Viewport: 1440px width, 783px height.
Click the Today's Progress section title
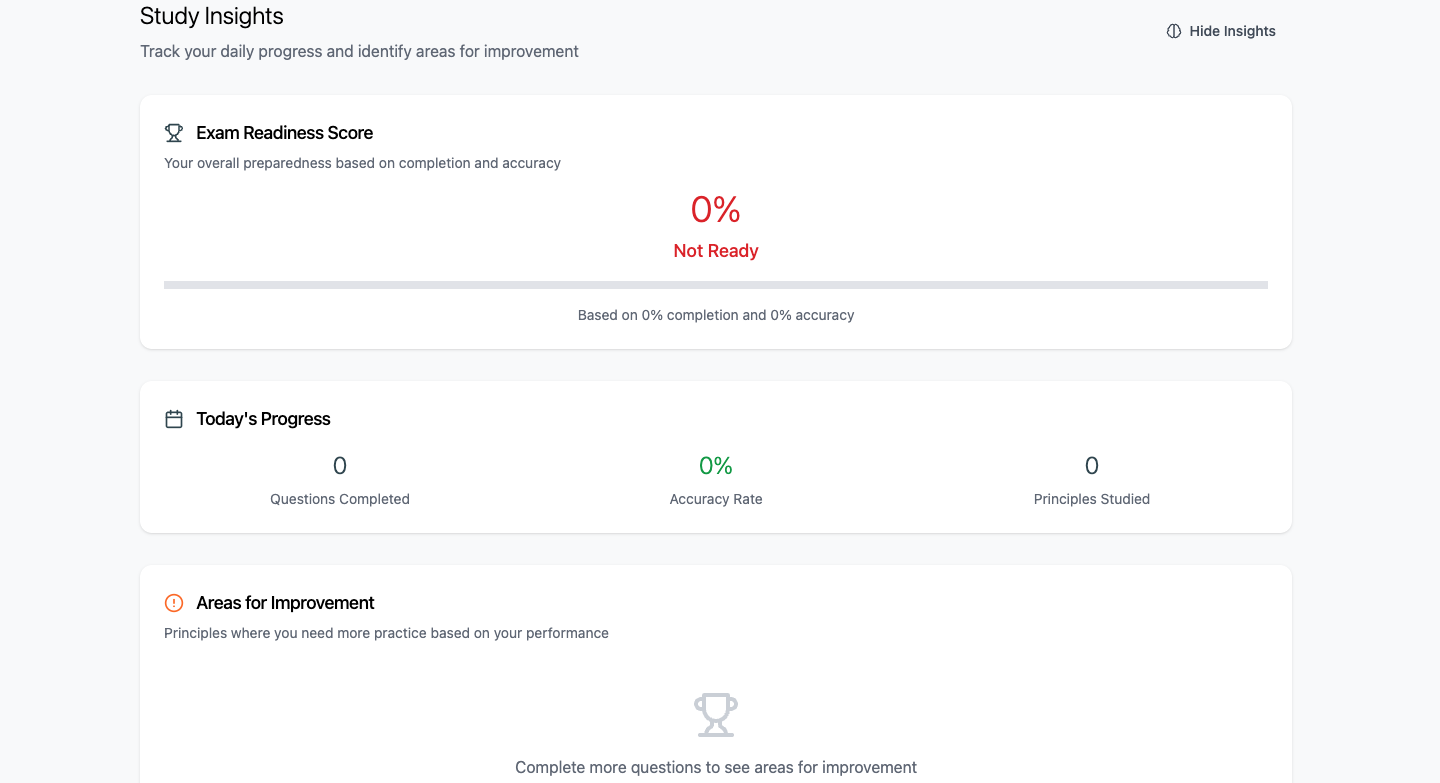click(263, 419)
